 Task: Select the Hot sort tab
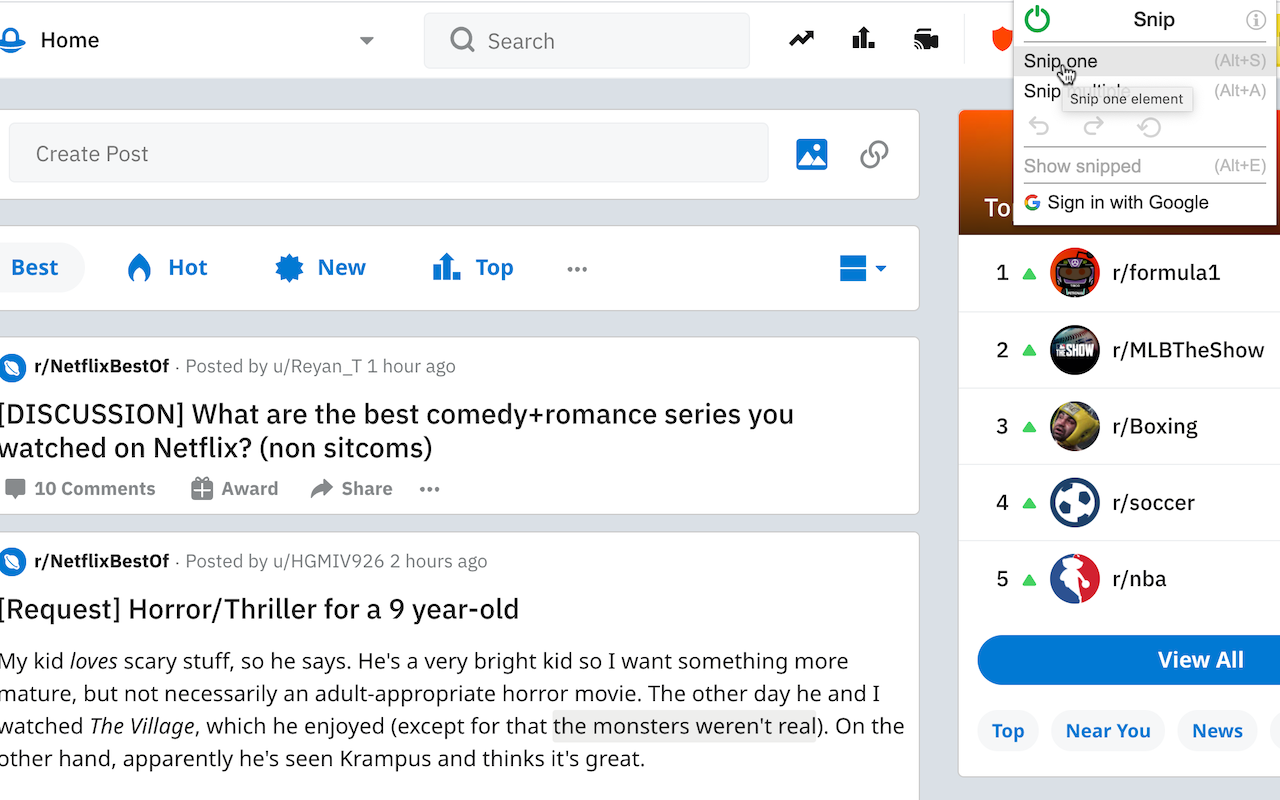click(168, 268)
